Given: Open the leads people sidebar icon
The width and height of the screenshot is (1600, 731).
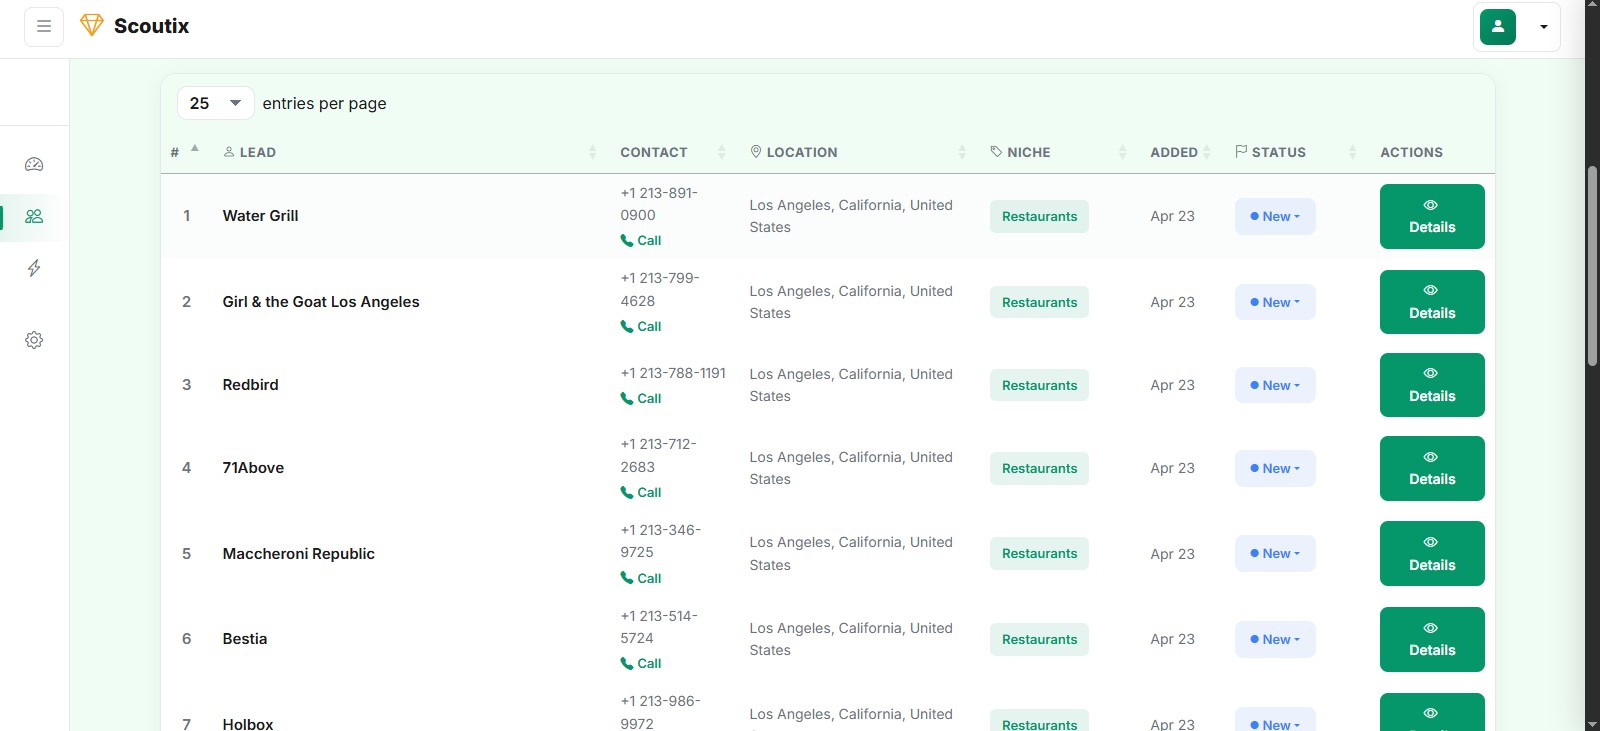Looking at the screenshot, I should click(x=34, y=217).
